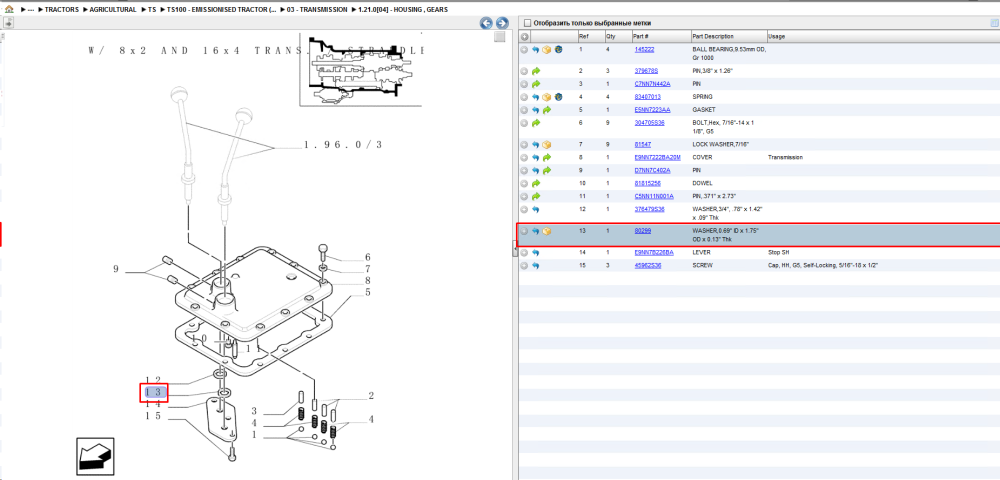The height and width of the screenshot is (480, 1000).
Task: Toggle the selection circle for SPRING row
Action: (x=524, y=97)
